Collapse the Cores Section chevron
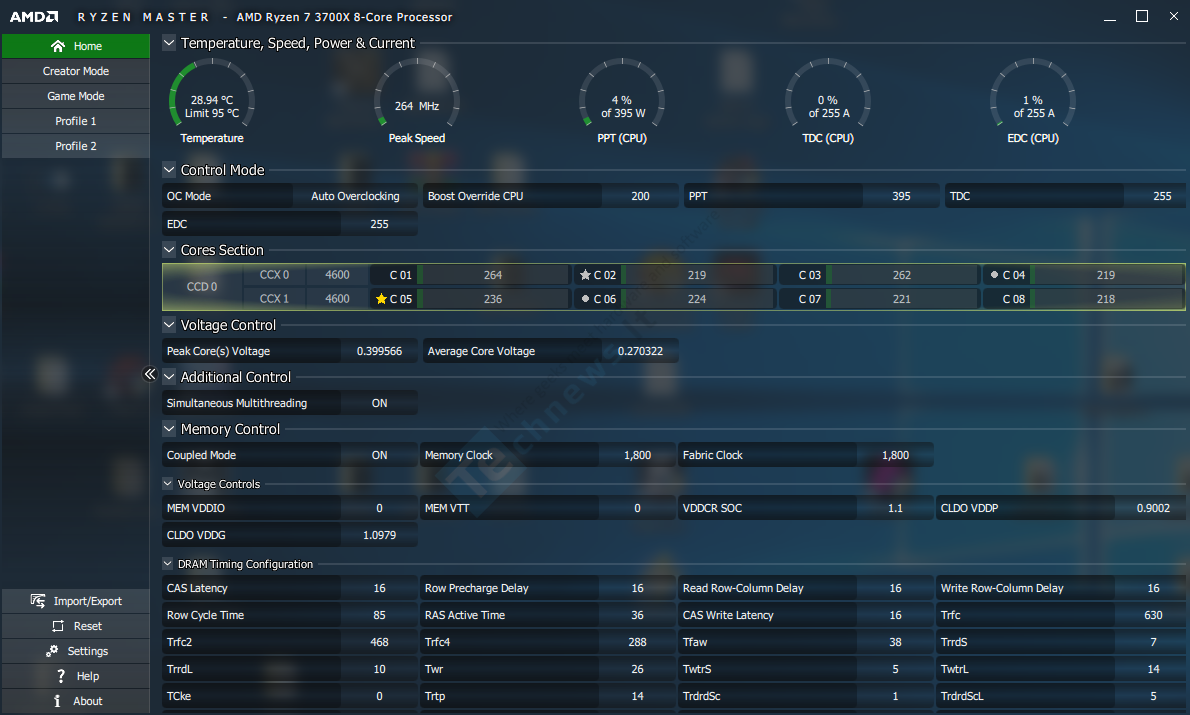The image size is (1190, 715). 169,250
